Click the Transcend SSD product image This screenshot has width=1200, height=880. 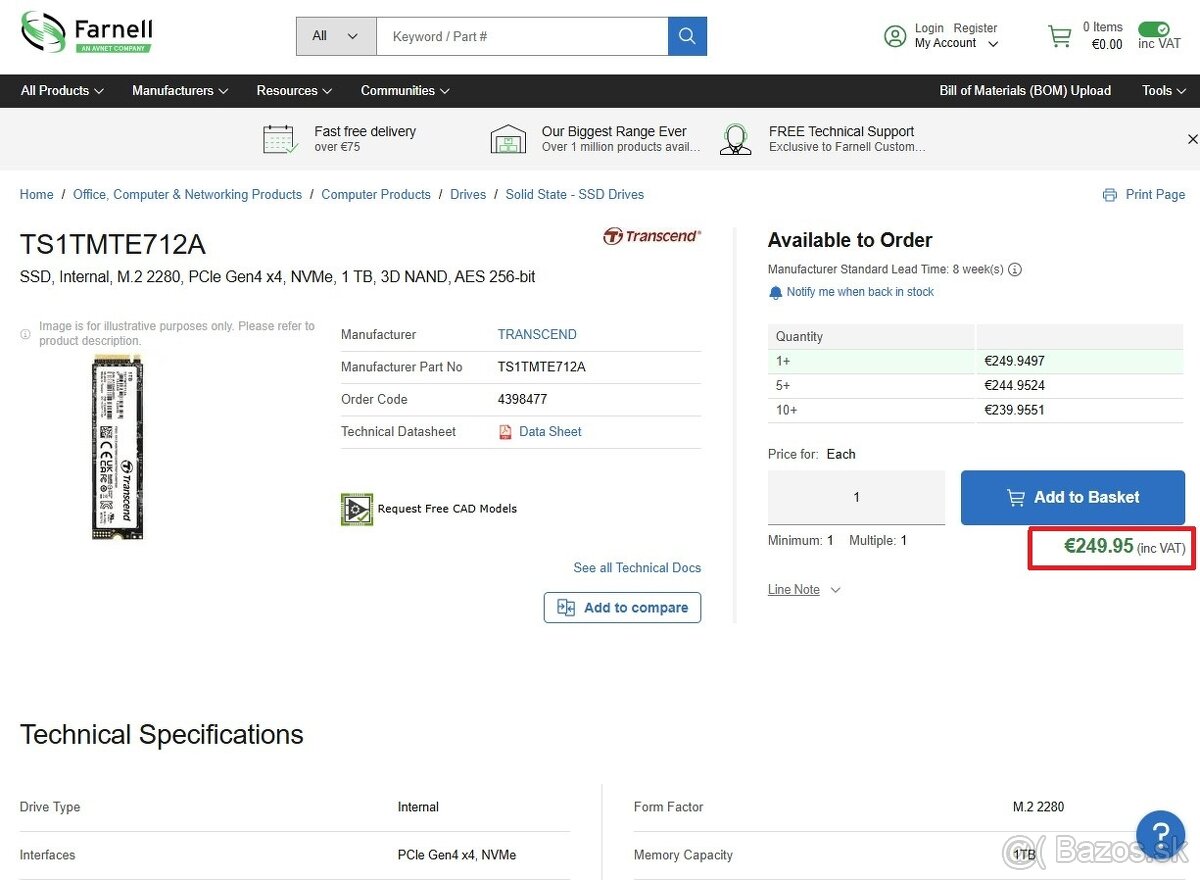(118, 447)
